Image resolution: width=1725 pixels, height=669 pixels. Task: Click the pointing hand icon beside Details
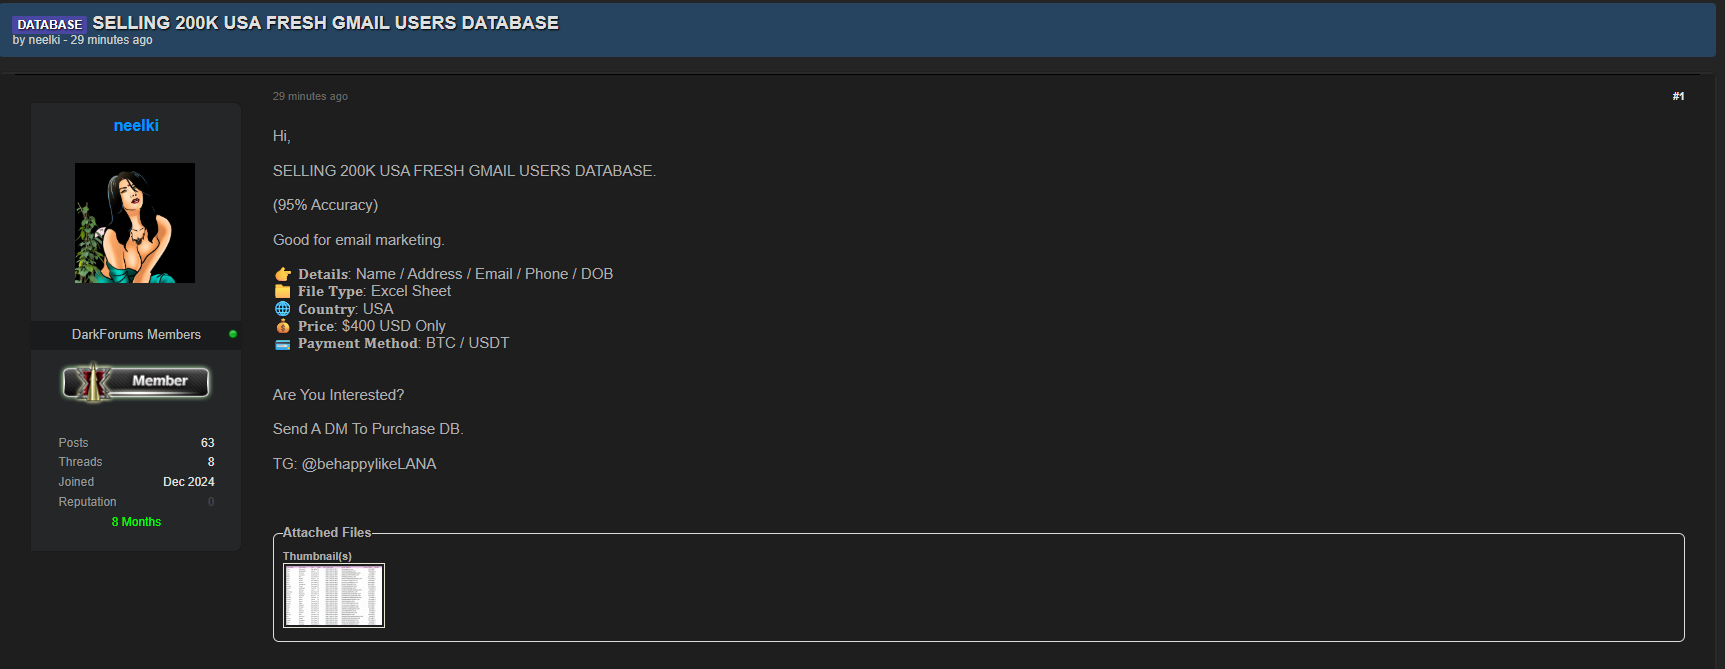[283, 274]
